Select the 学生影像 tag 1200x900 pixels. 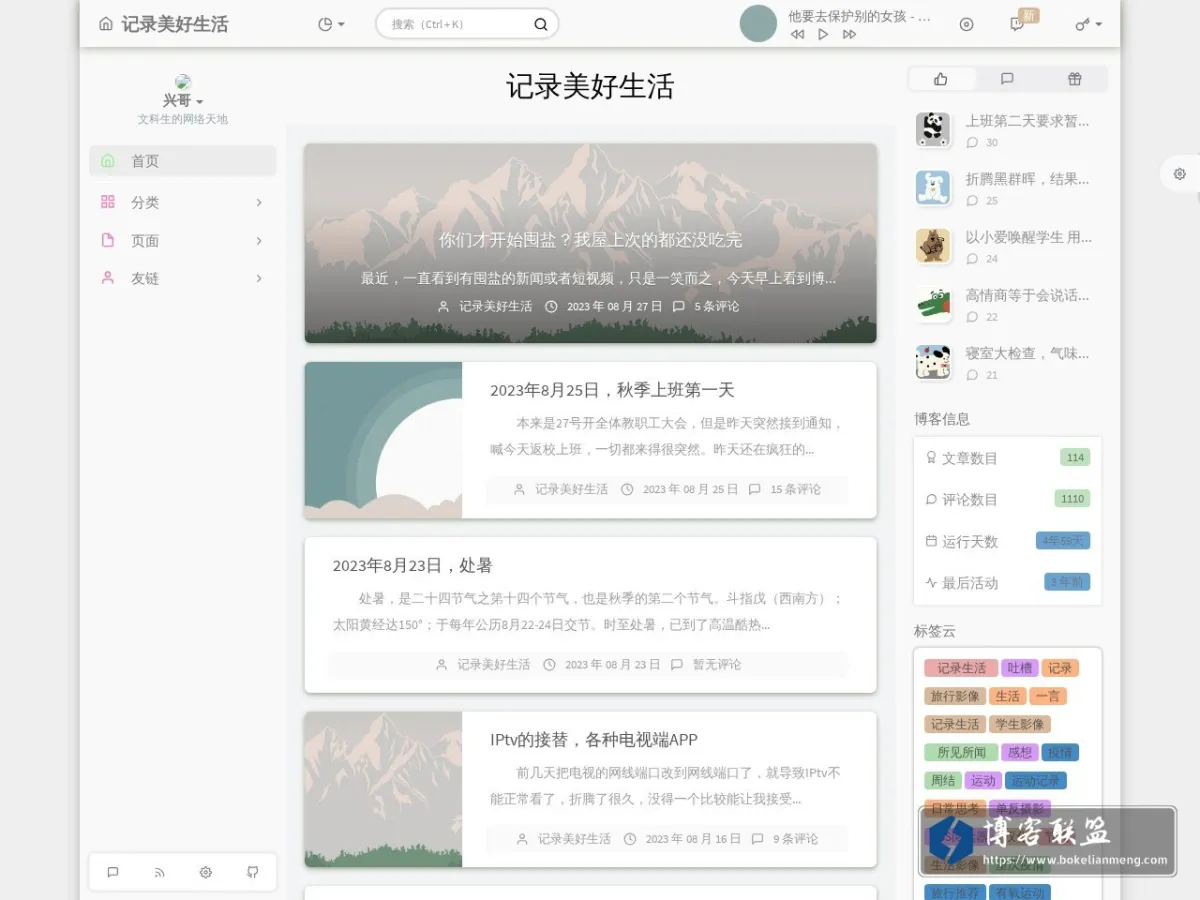point(1020,724)
